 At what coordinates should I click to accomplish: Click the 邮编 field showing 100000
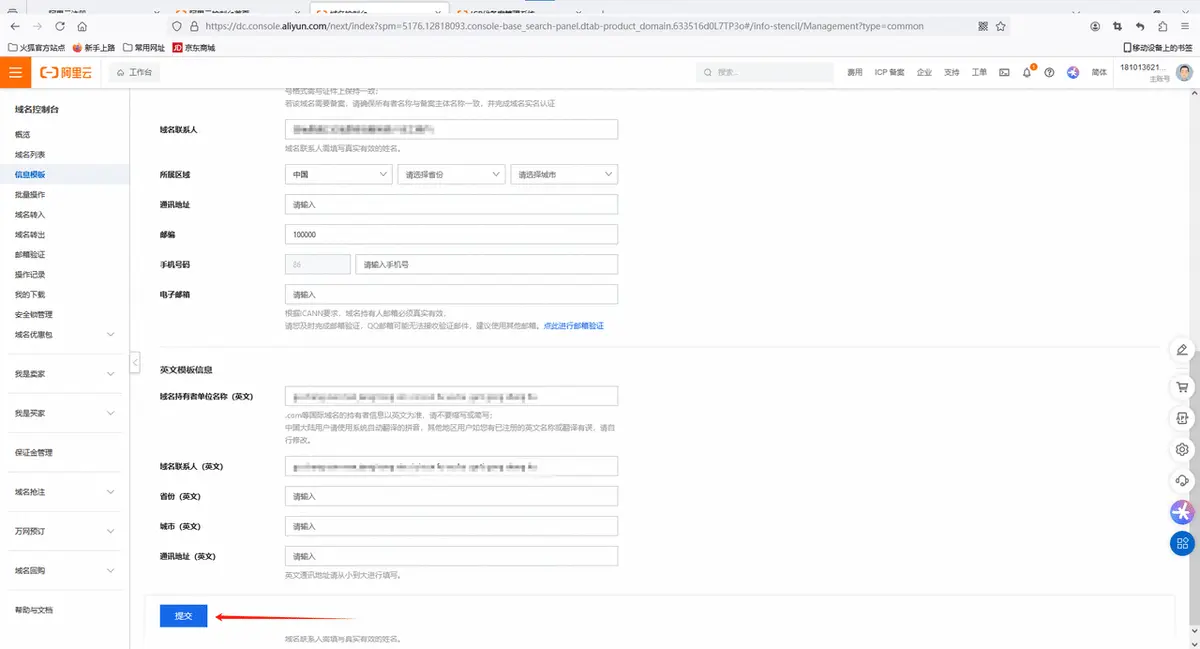[x=451, y=234]
